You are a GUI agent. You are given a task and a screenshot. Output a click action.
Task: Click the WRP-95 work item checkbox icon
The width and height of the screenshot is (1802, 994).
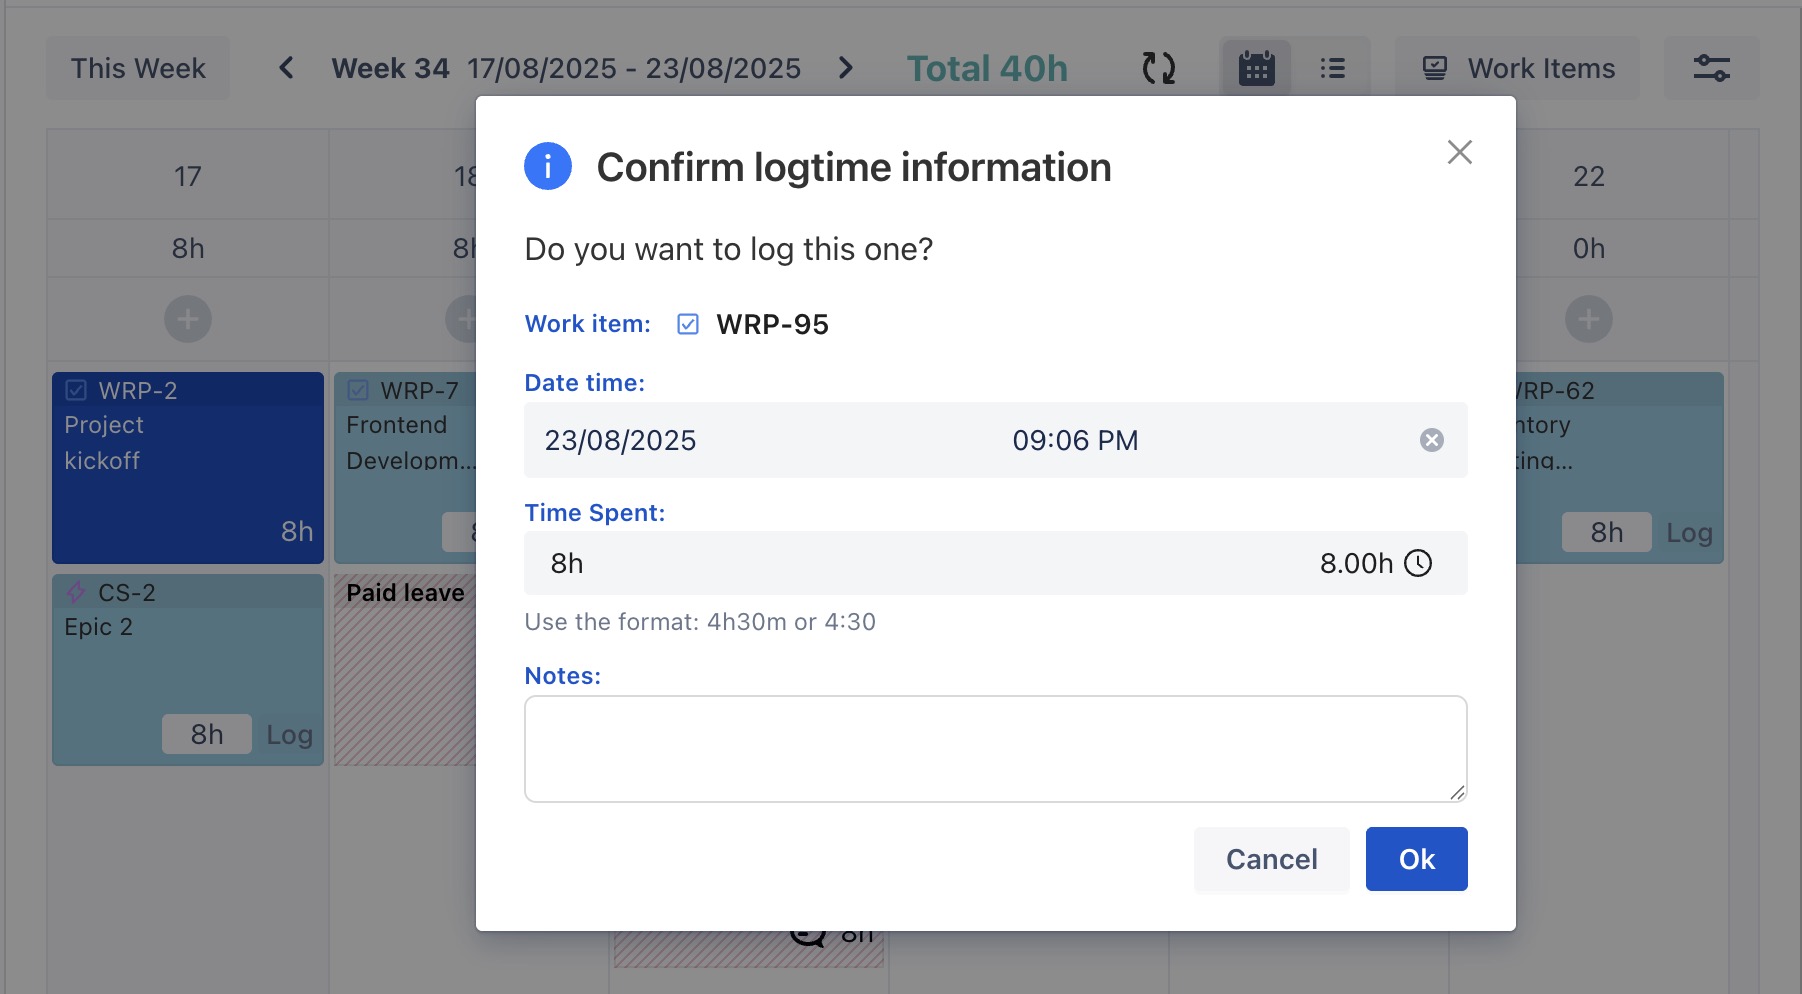(x=688, y=324)
